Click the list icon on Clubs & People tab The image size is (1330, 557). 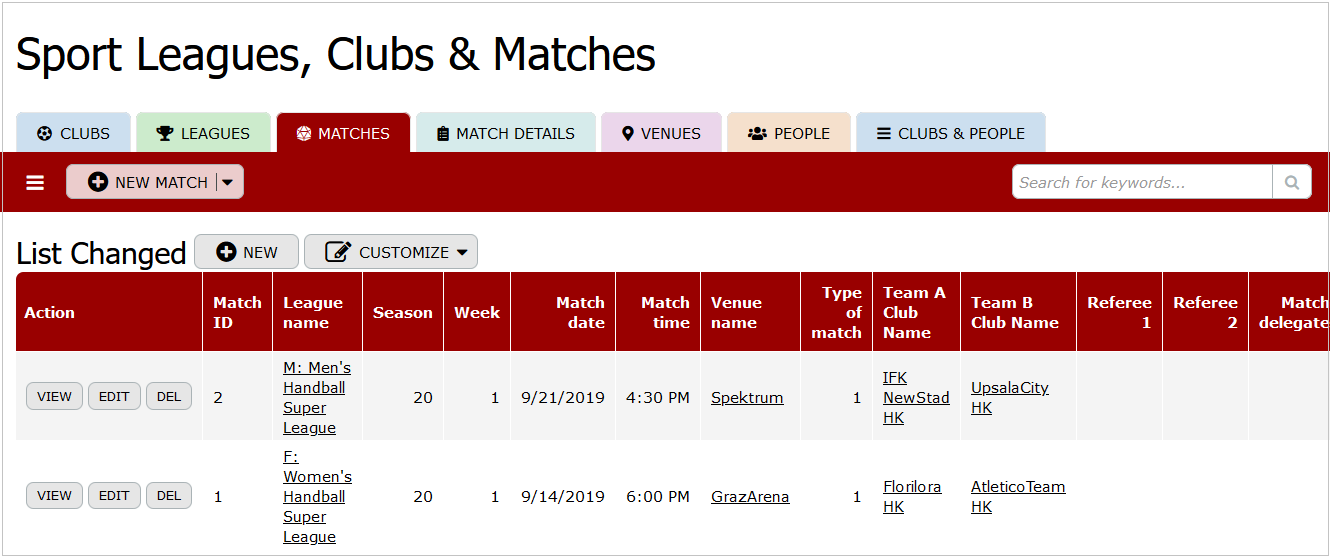pyautogui.click(x=884, y=133)
